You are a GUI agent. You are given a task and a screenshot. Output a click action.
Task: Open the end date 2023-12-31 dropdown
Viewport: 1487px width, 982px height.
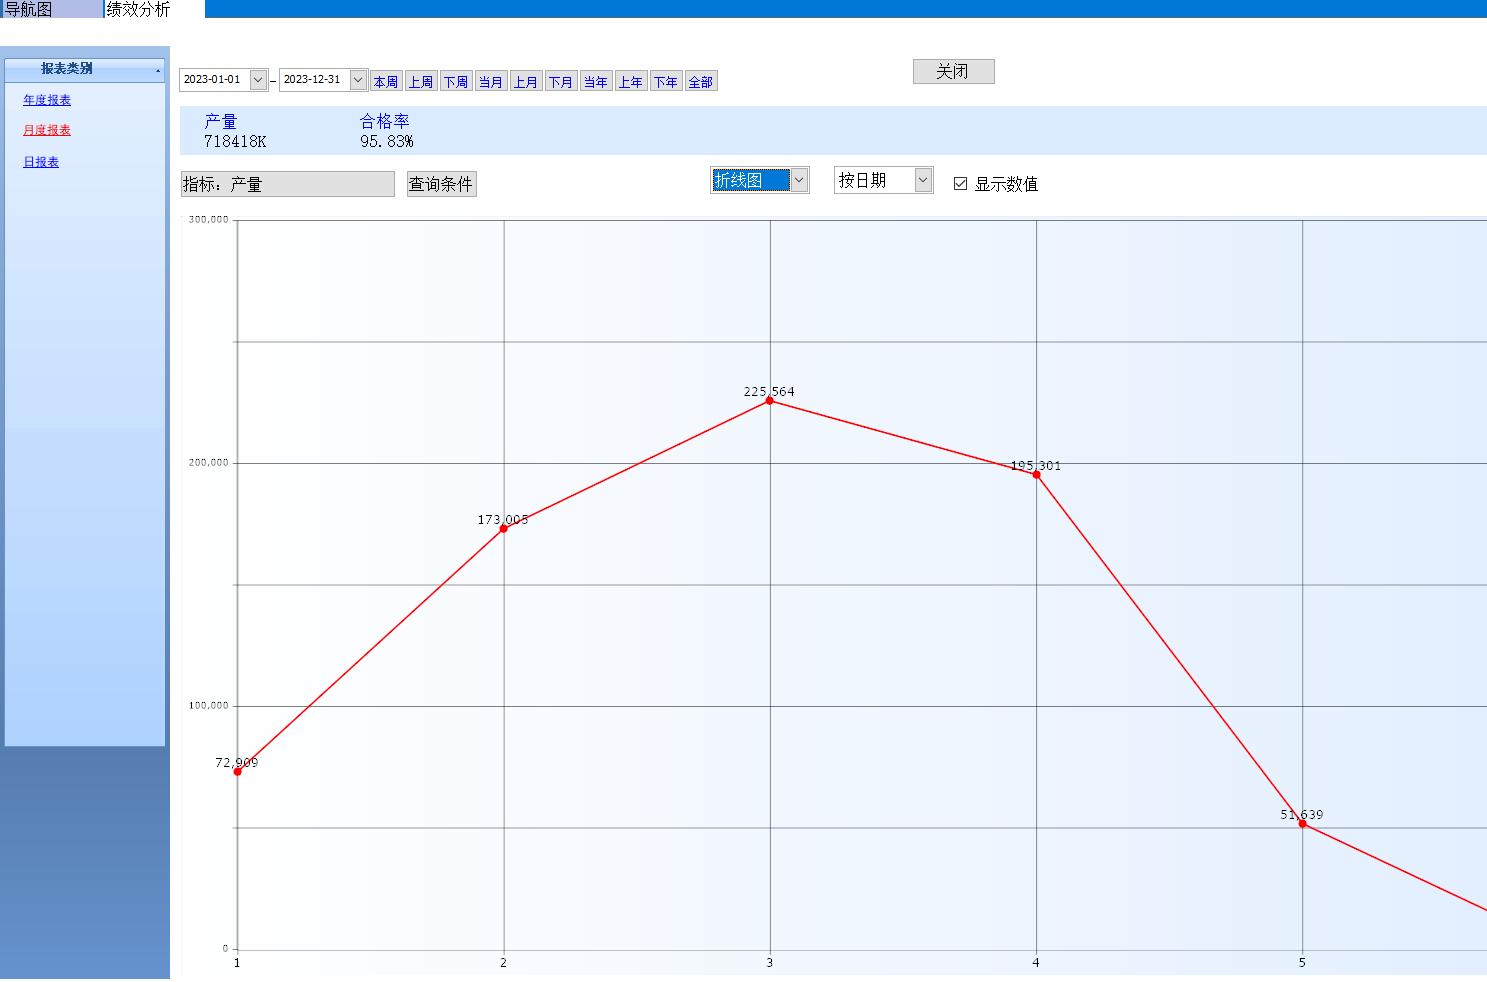pos(358,80)
